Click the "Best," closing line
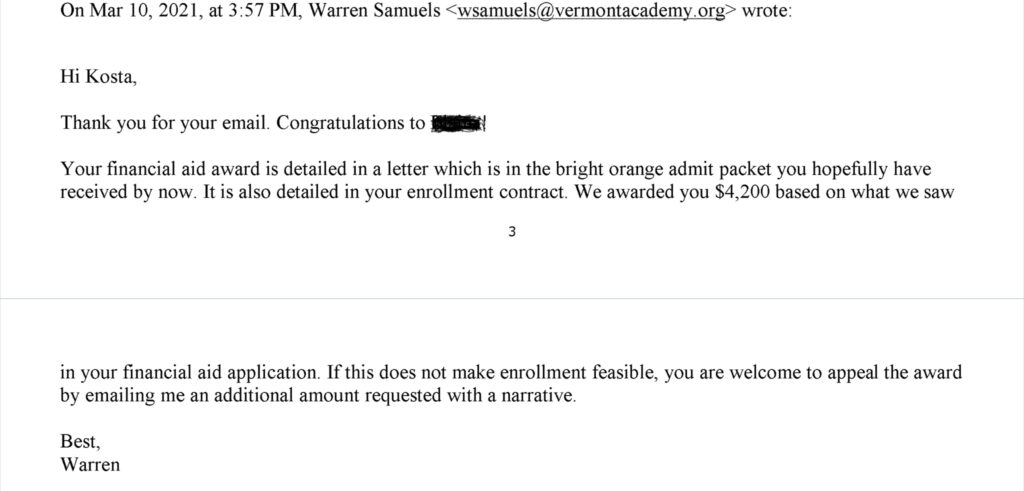Screen dimensions: 1024x491 coord(80,441)
